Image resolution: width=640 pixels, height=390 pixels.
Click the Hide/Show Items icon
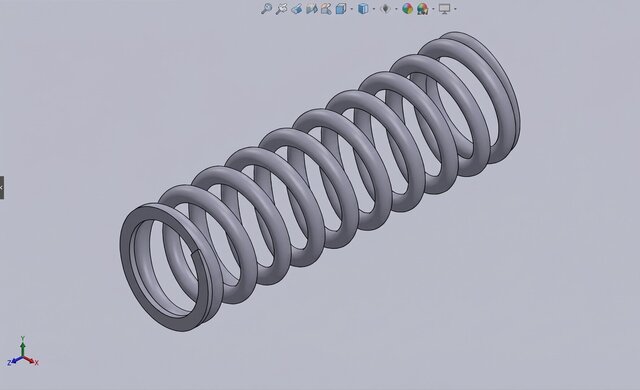[385, 9]
